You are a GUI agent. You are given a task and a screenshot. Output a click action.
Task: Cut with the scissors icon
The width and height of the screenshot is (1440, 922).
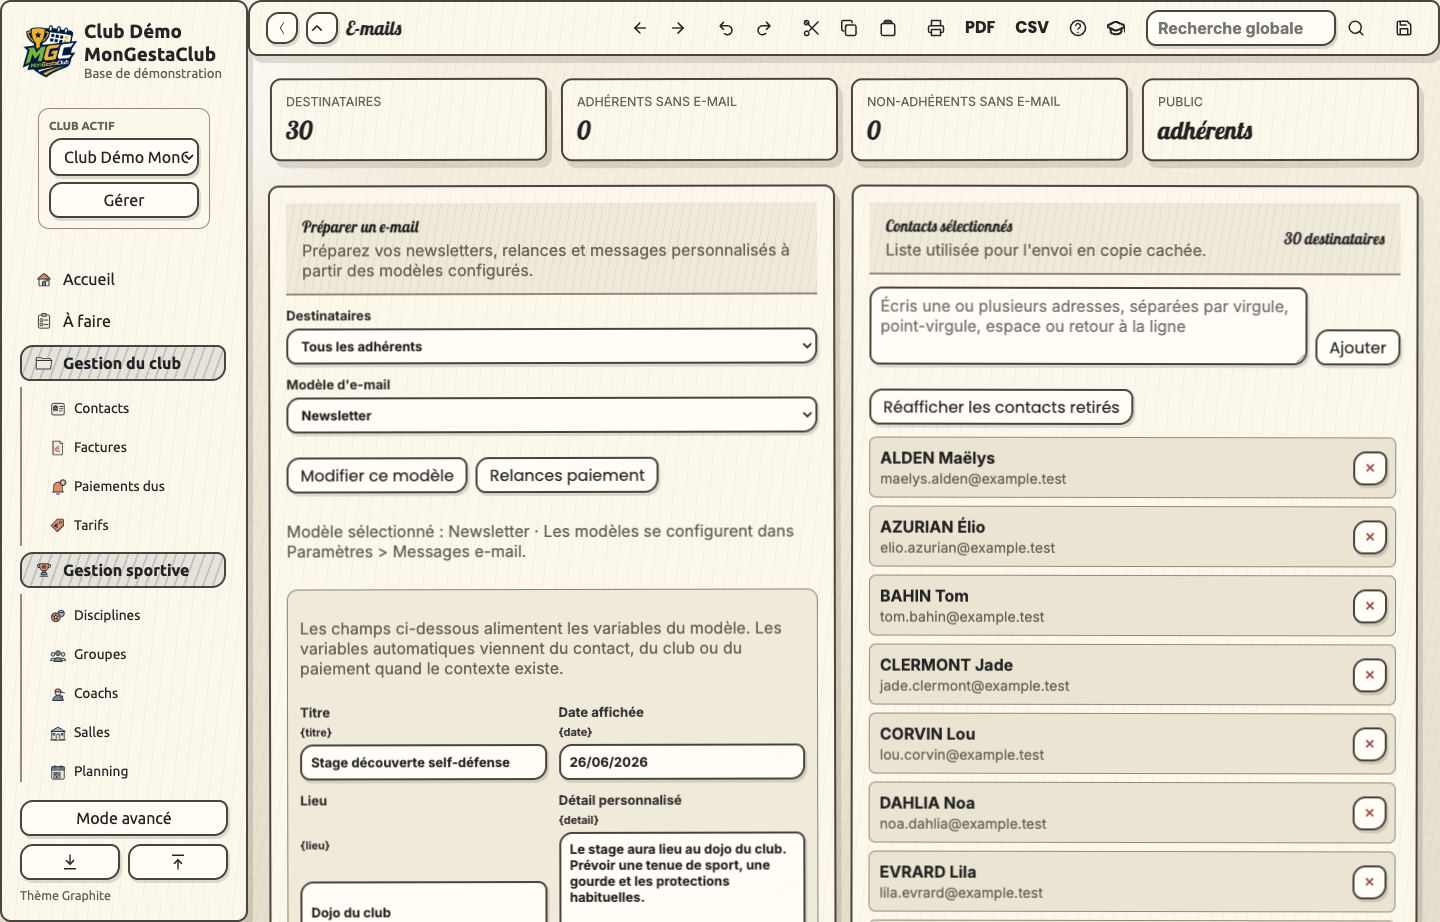coord(811,28)
